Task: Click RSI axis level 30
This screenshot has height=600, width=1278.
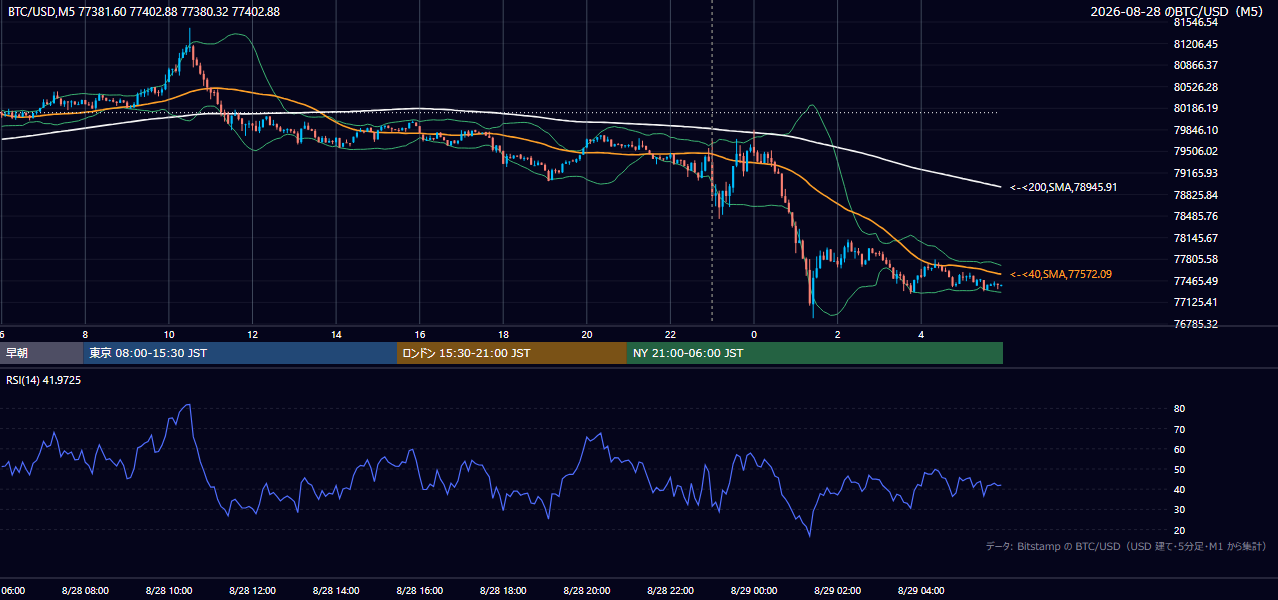Action: pos(1180,510)
